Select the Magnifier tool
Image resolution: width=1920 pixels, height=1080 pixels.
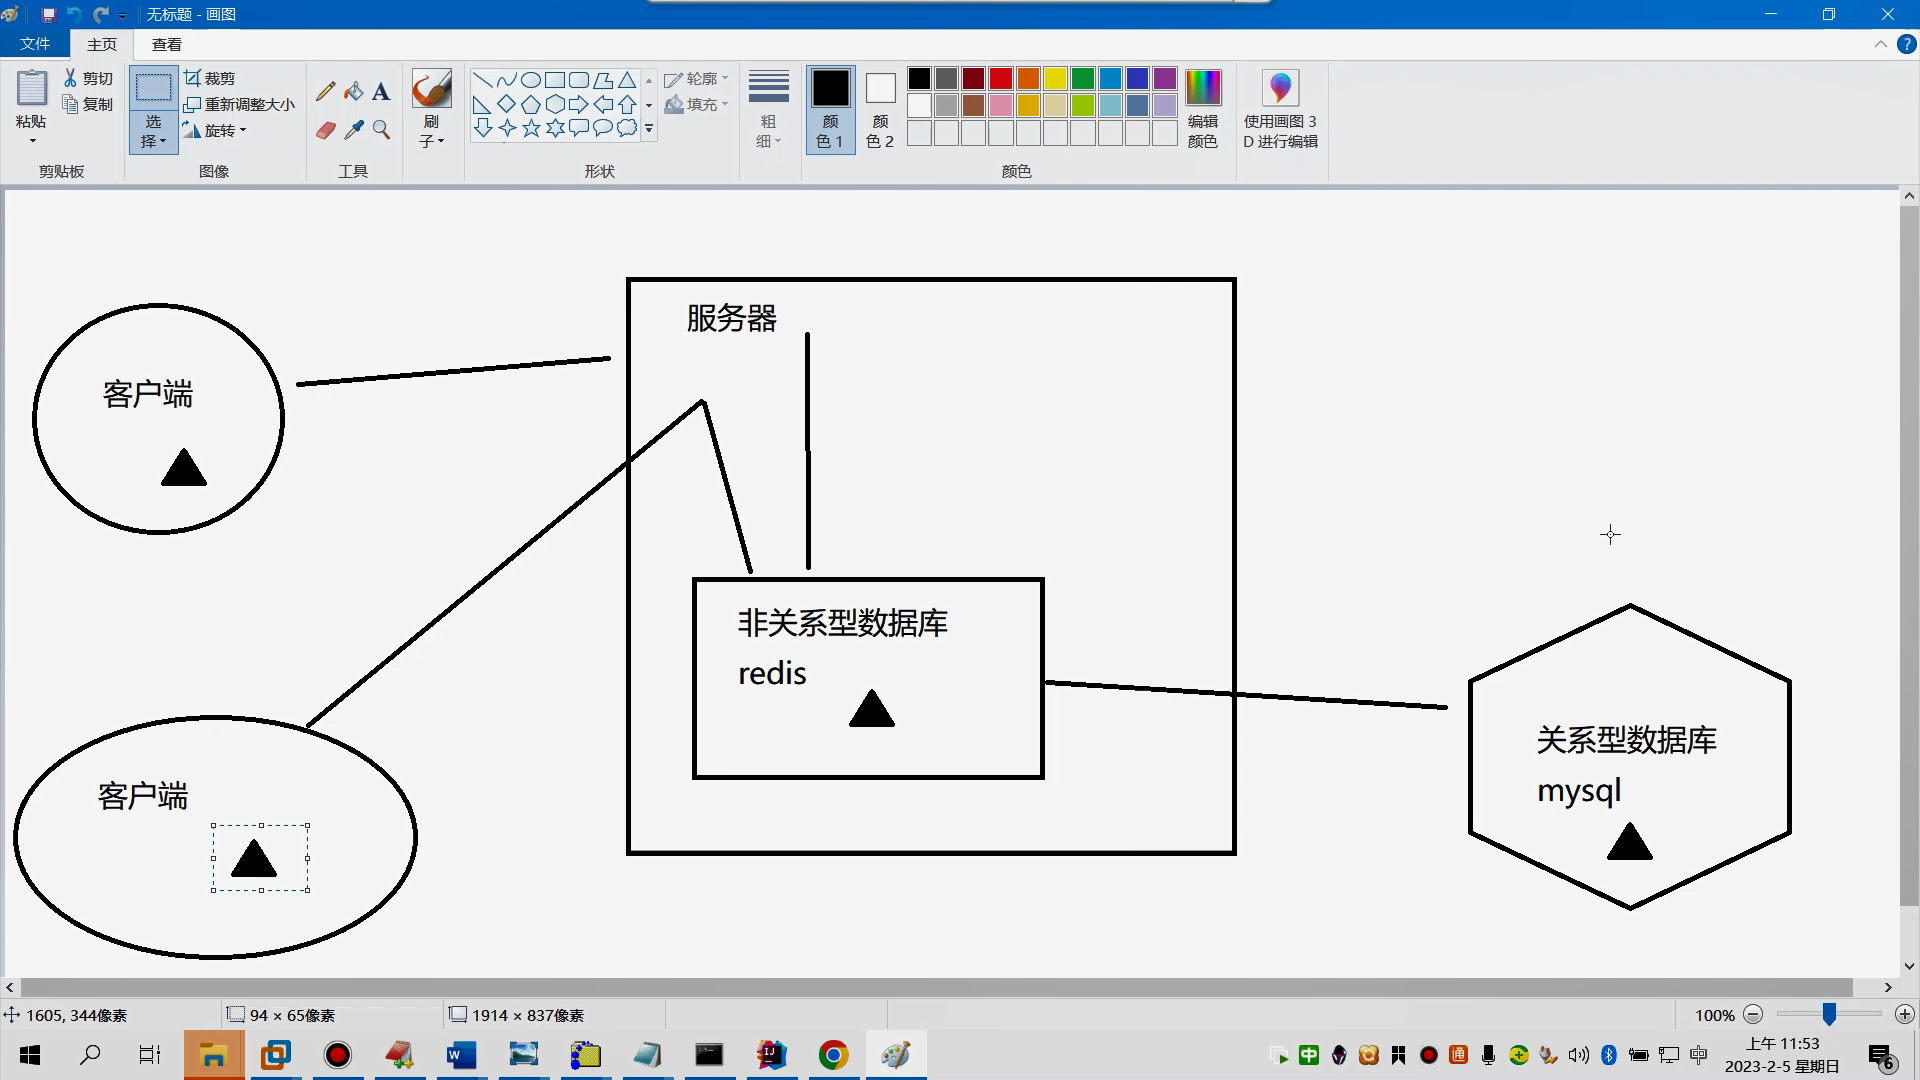click(381, 130)
